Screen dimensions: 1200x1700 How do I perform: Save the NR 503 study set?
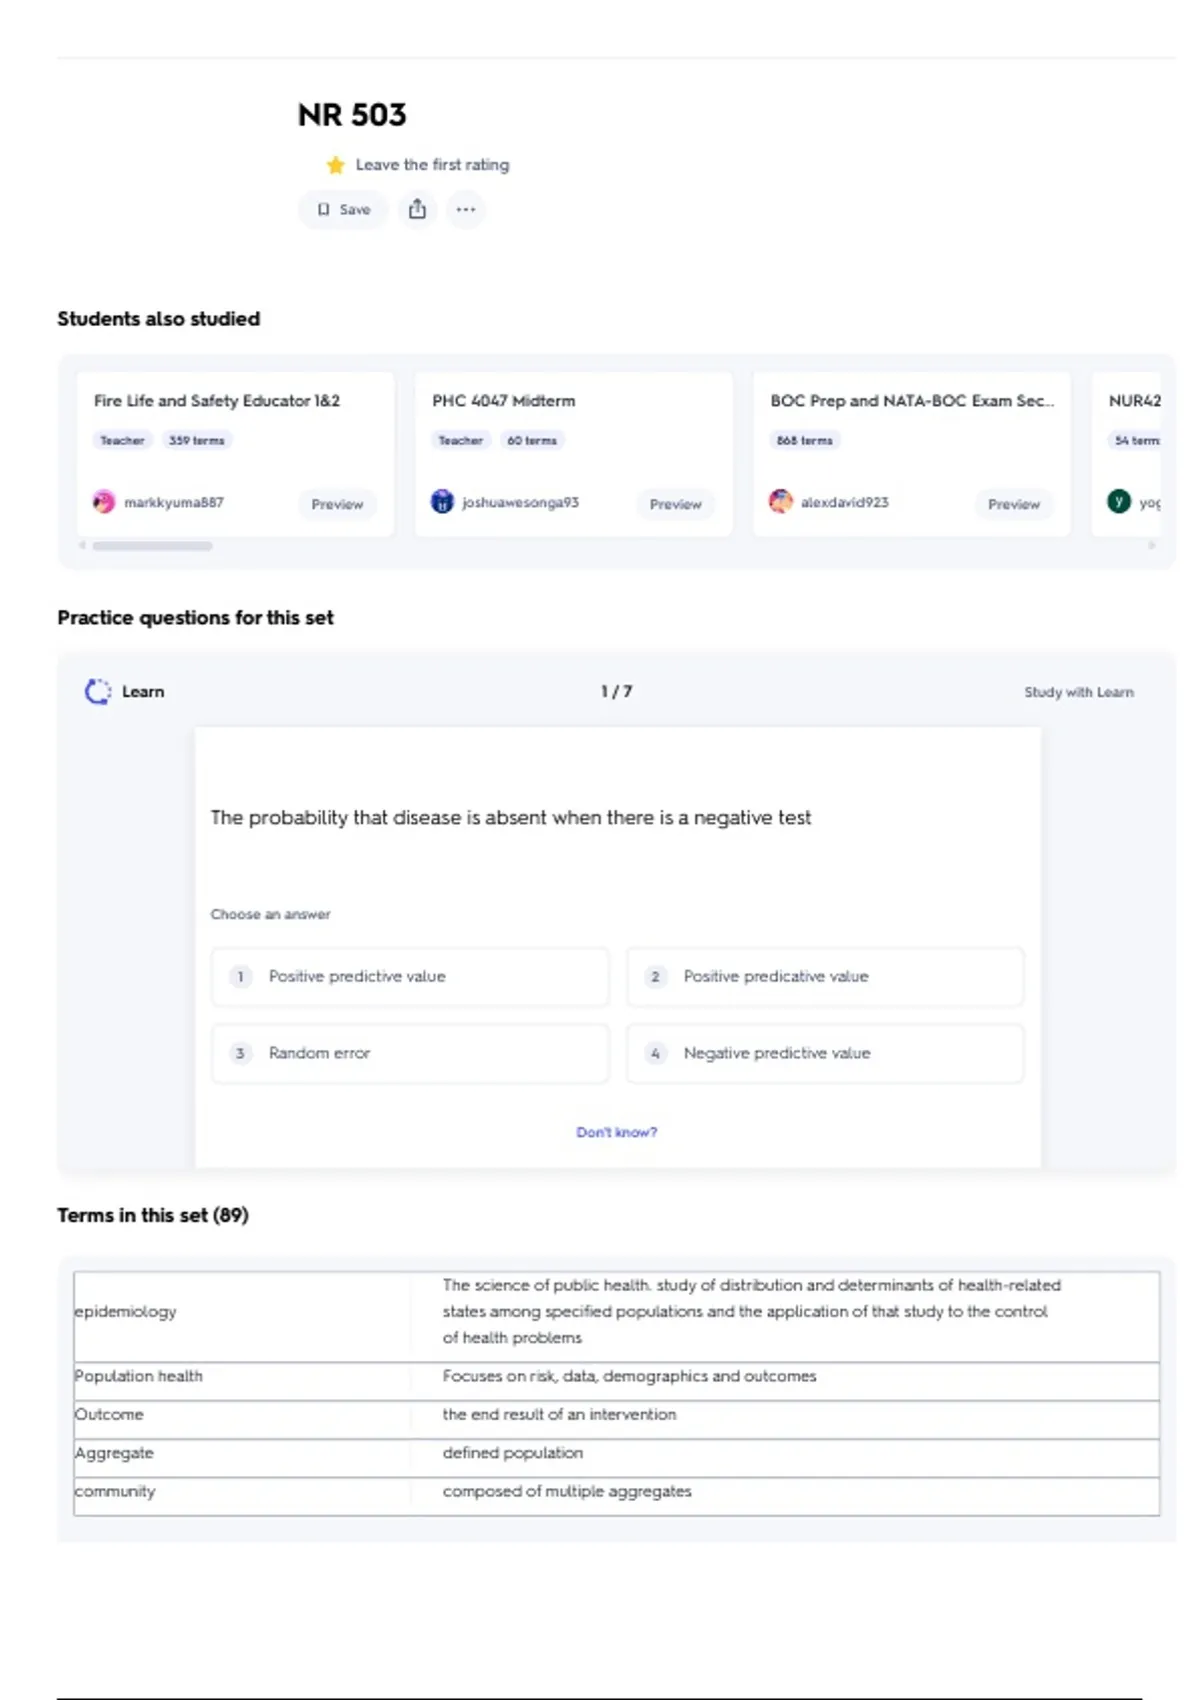point(343,209)
